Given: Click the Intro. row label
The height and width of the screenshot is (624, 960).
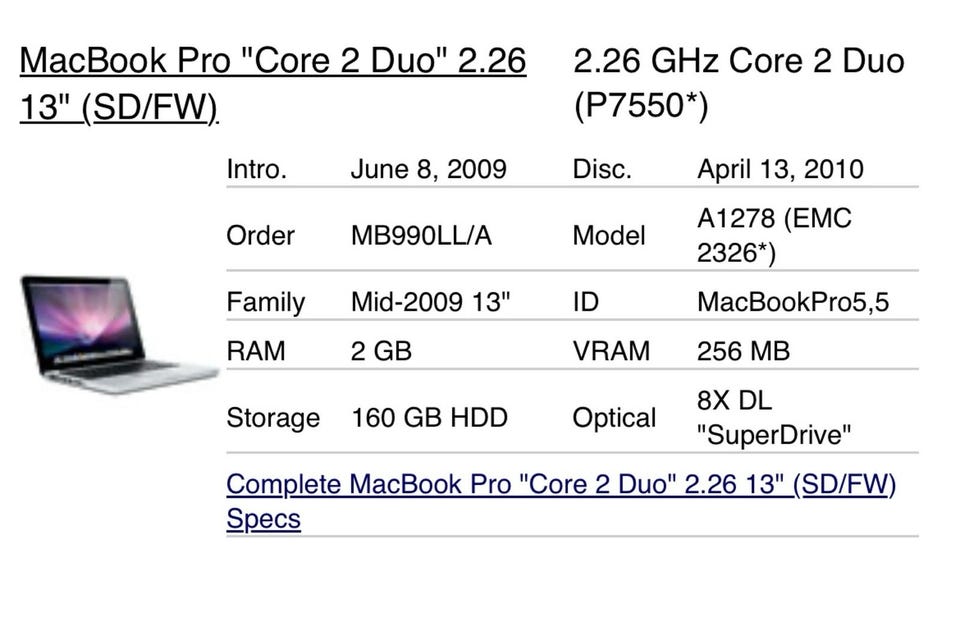Looking at the screenshot, I should 257,169.
